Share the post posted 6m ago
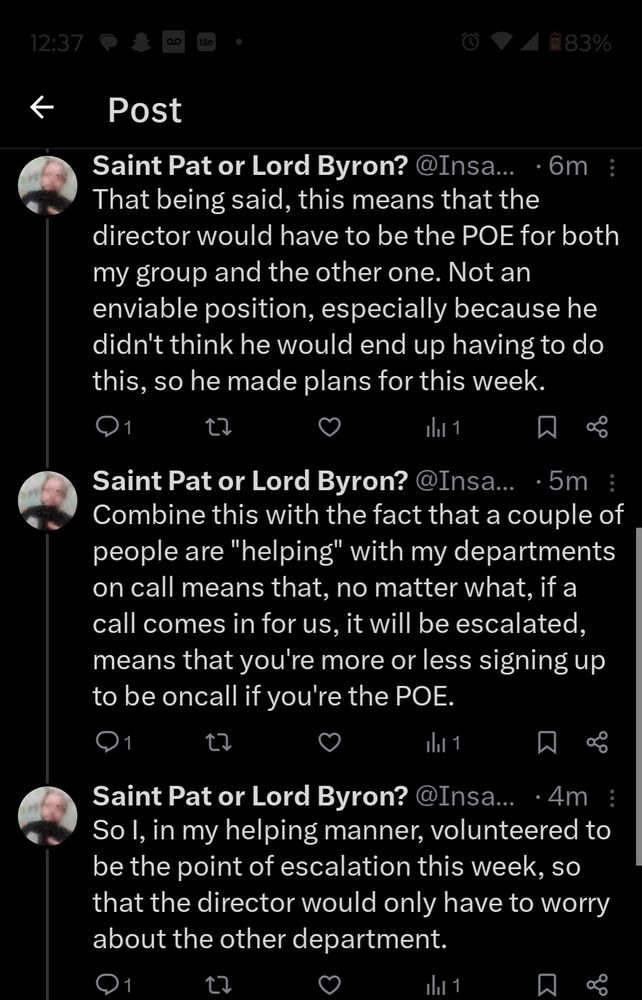The height and width of the screenshot is (1000, 642). tap(597, 428)
